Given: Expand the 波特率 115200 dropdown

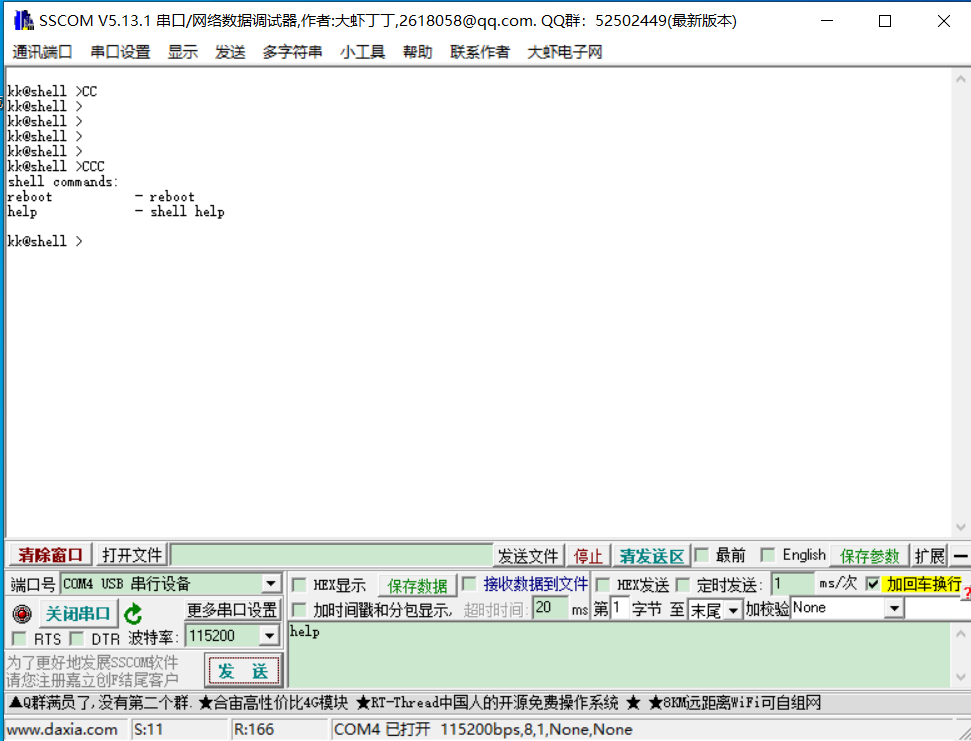Looking at the screenshot, I should click(x=269, y=636).
